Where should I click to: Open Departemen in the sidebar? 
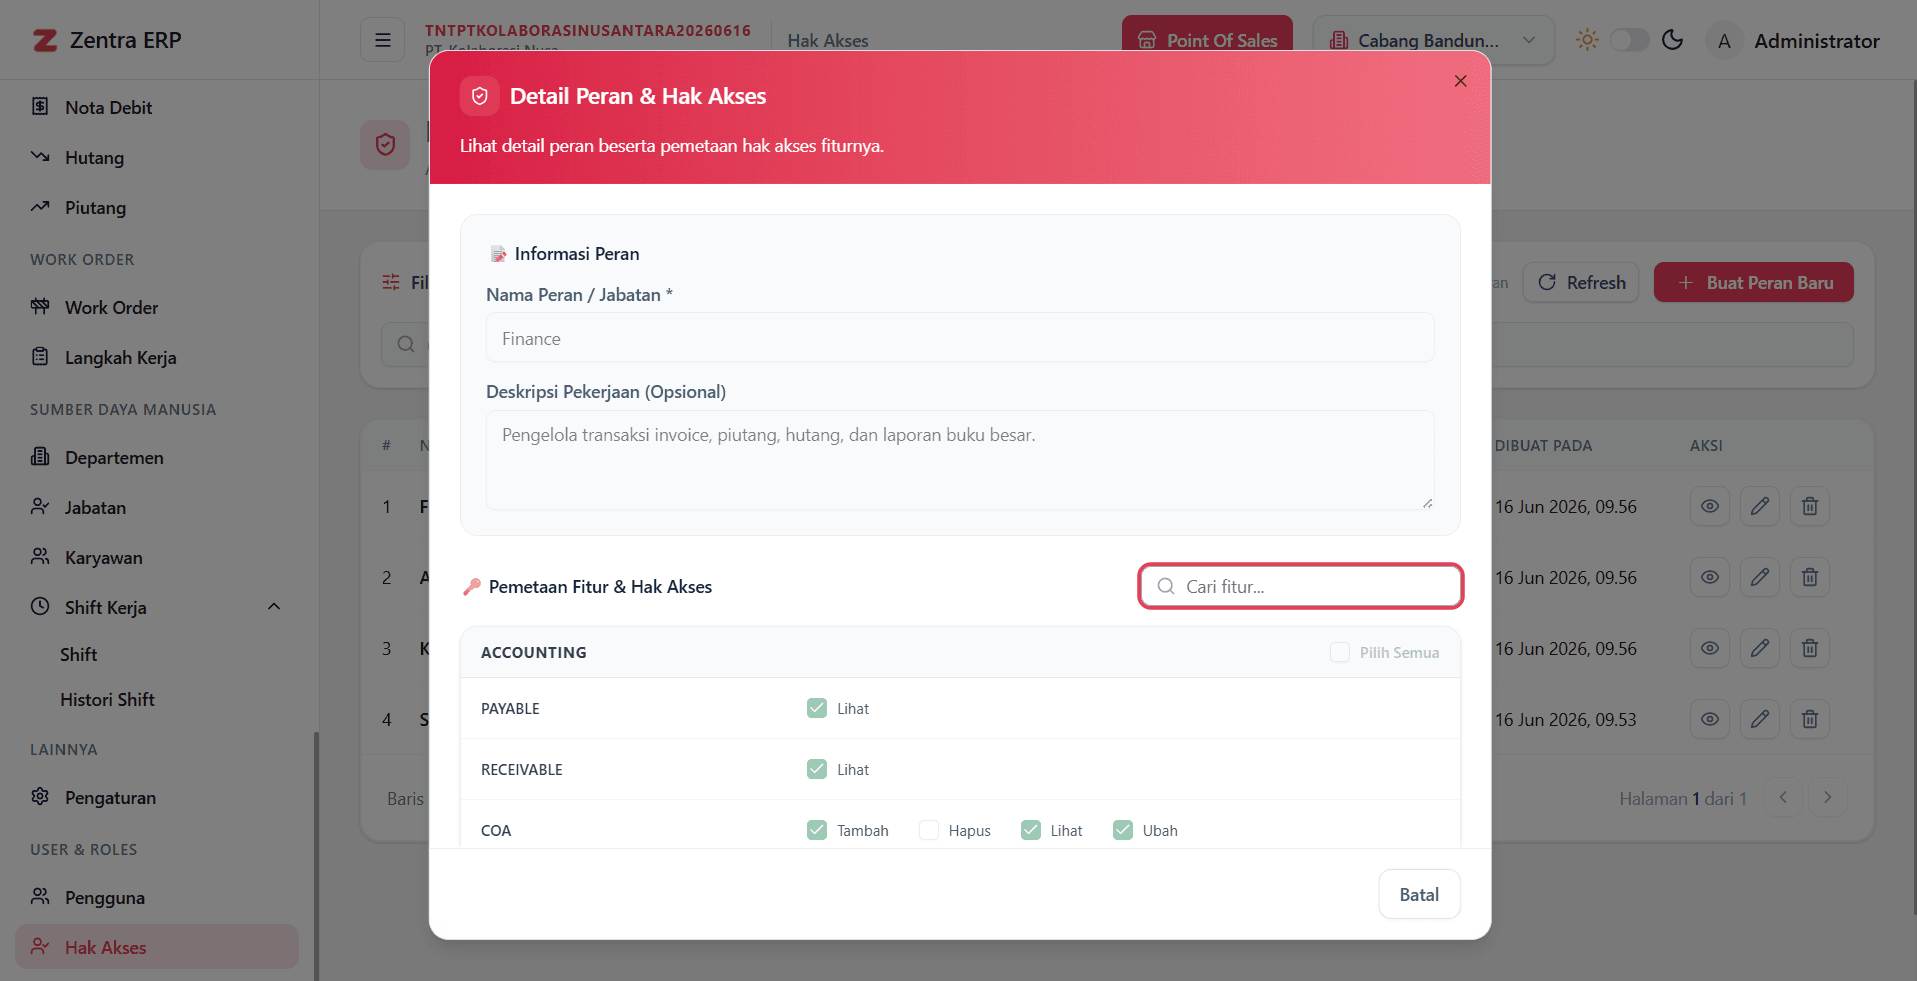point(157,457)
